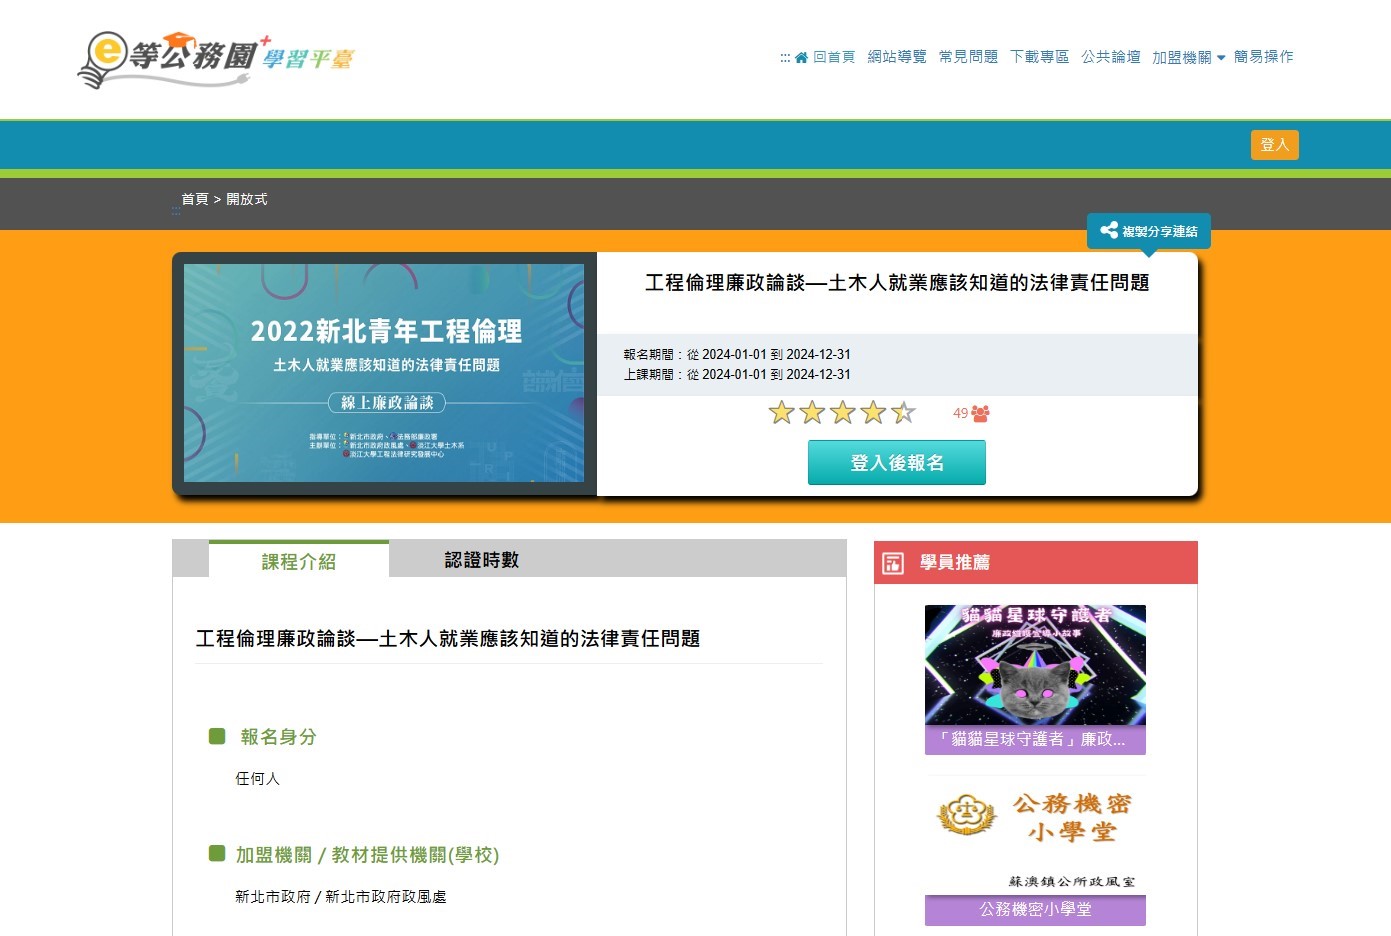Switch to the 認證時數 tab
1391x936 pixels.
point(482,560)
